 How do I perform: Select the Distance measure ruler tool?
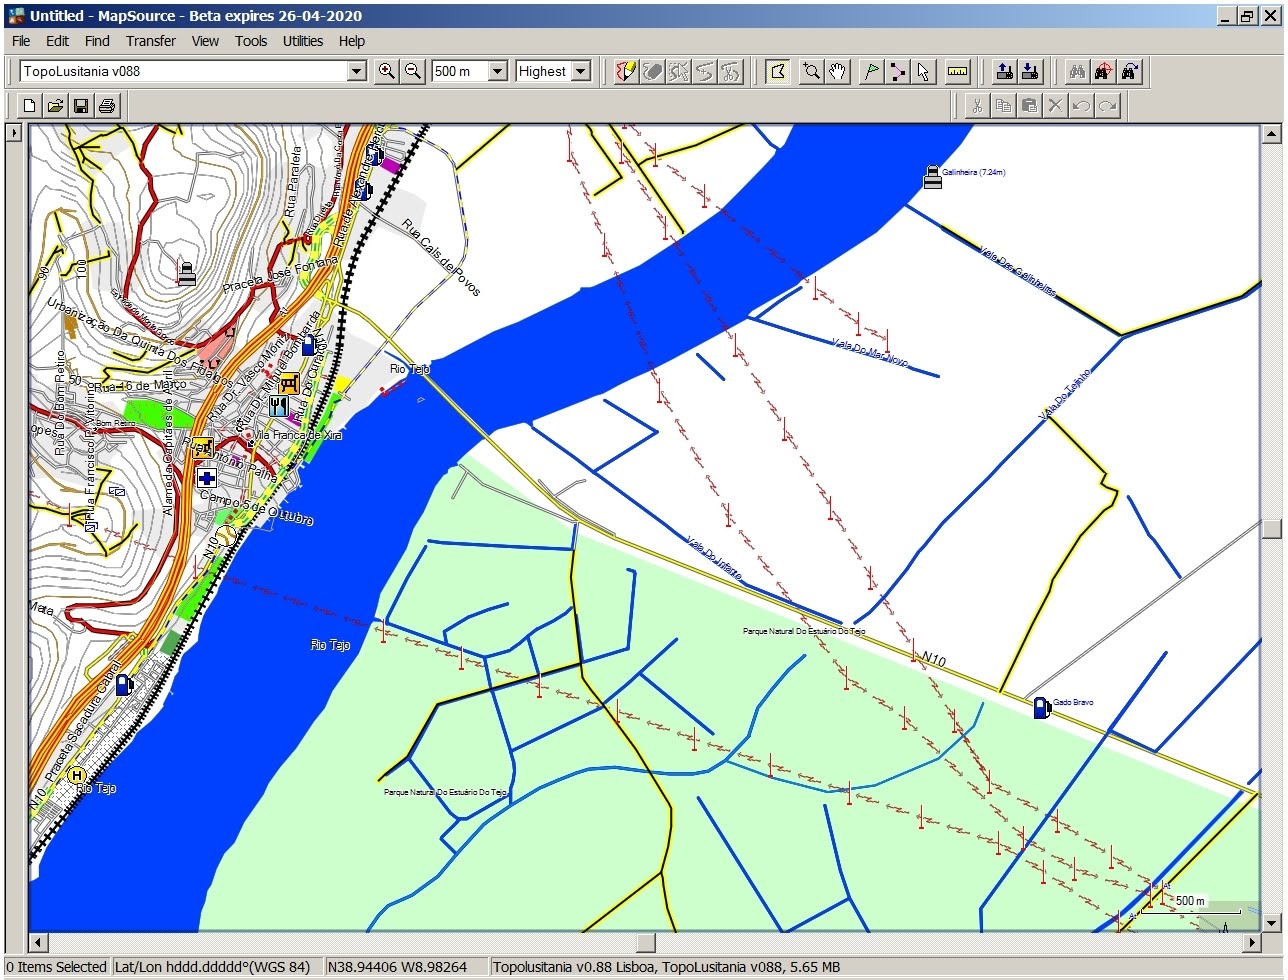958,71
